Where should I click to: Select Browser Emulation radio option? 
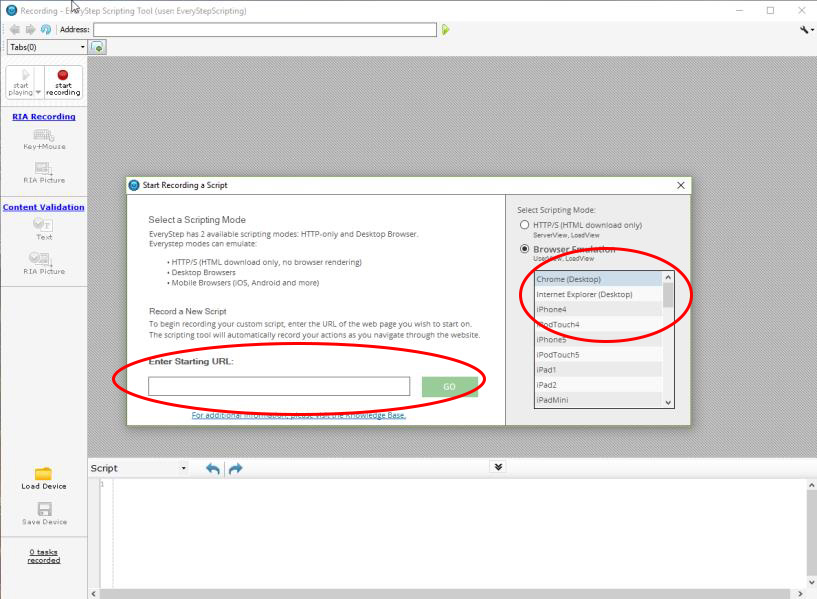pos(524,249)
